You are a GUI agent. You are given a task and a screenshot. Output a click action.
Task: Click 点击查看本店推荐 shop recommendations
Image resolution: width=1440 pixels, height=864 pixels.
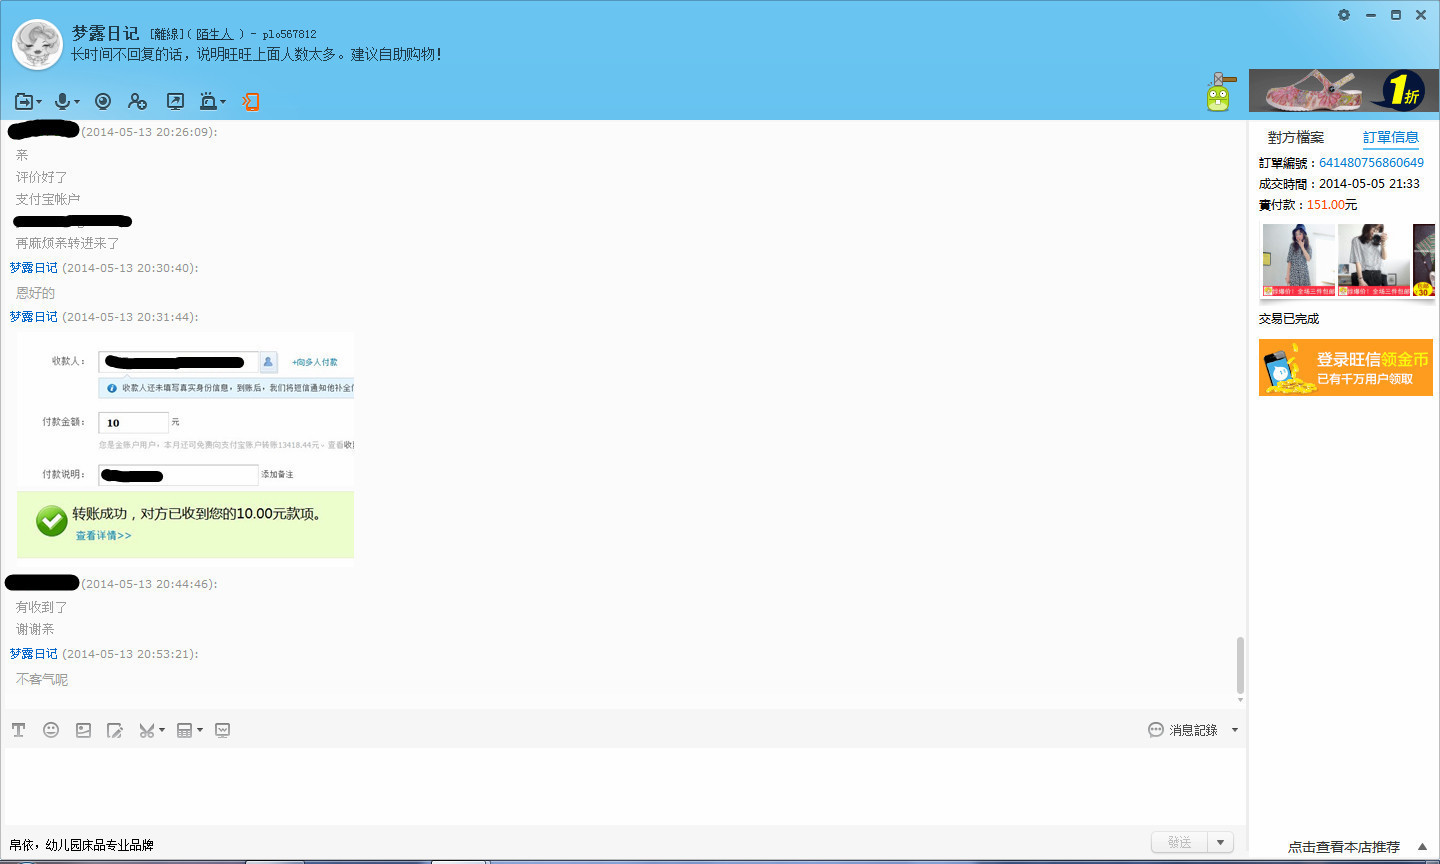1344,847
